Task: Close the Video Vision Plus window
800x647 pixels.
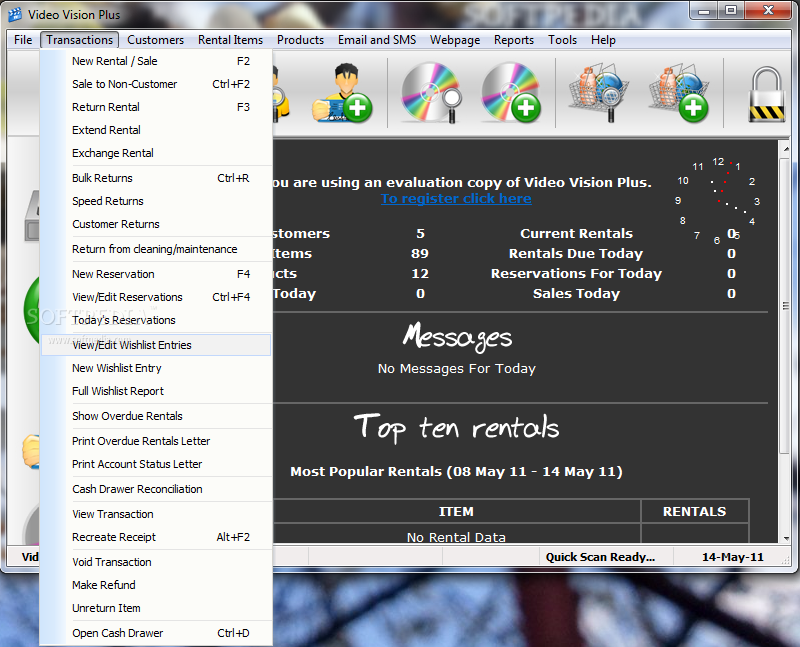Action: click(x=768, y=10)
